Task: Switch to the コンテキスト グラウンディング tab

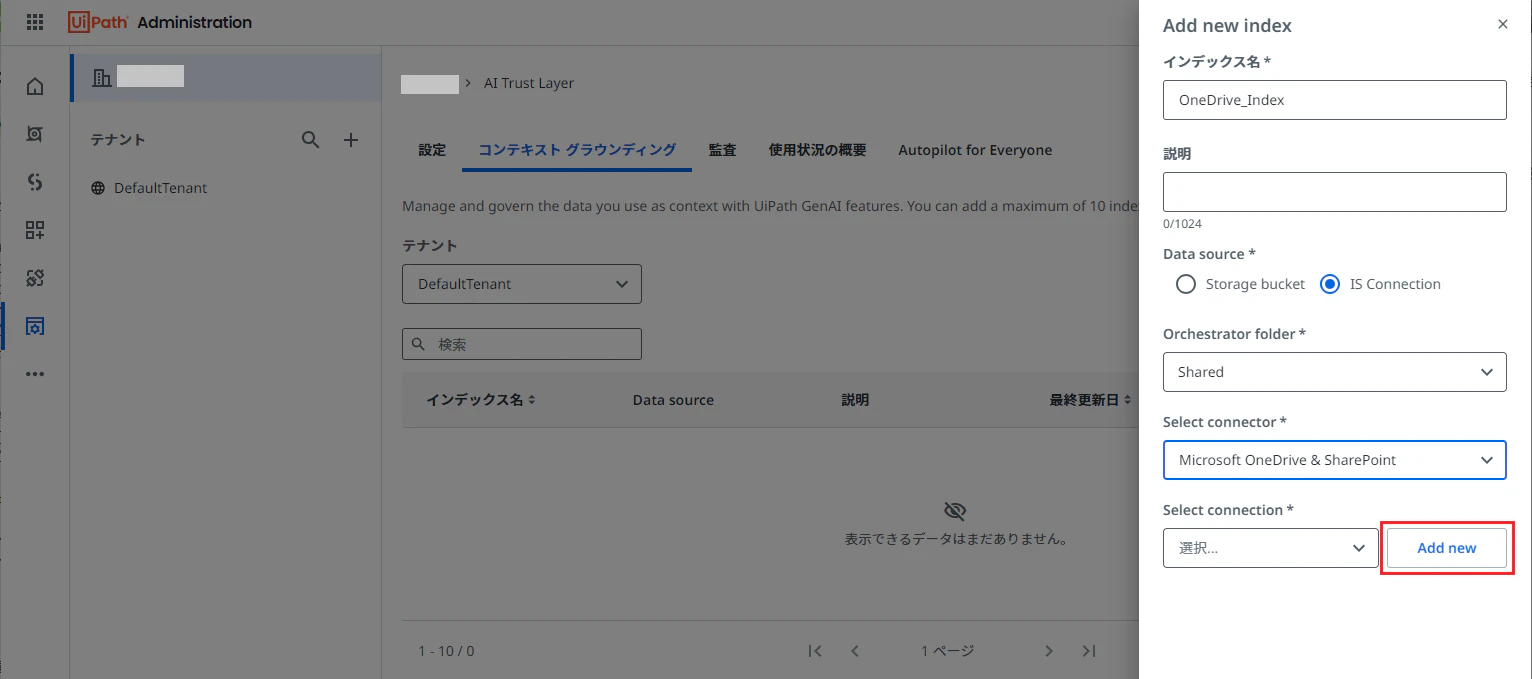Action: tap(577, 150)
